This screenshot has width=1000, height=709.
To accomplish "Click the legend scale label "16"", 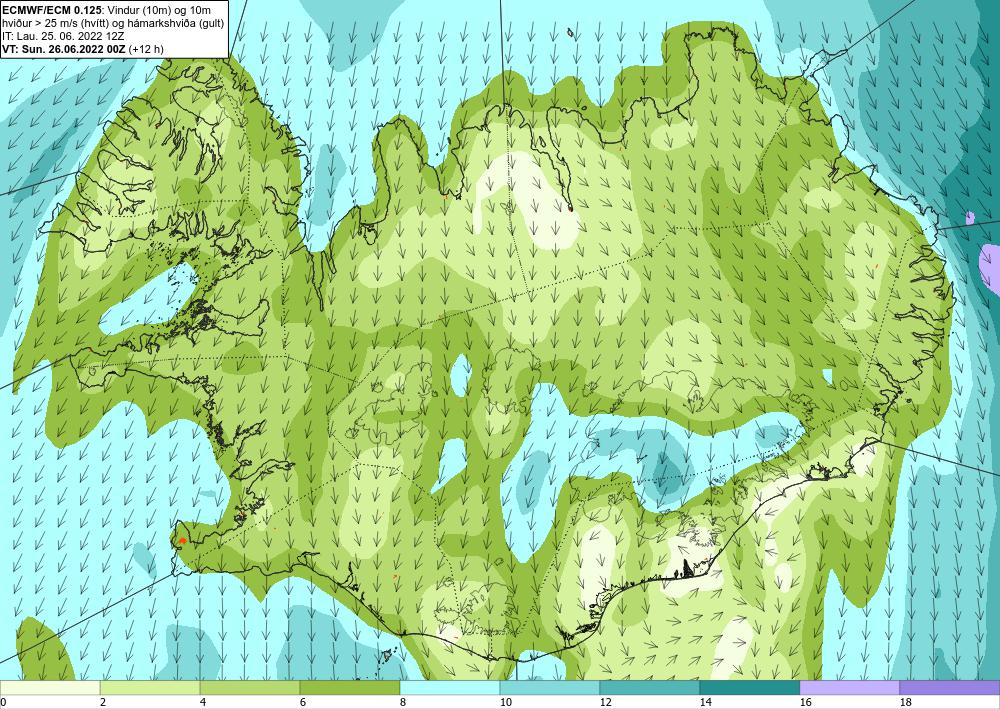I will click(806, 702).
